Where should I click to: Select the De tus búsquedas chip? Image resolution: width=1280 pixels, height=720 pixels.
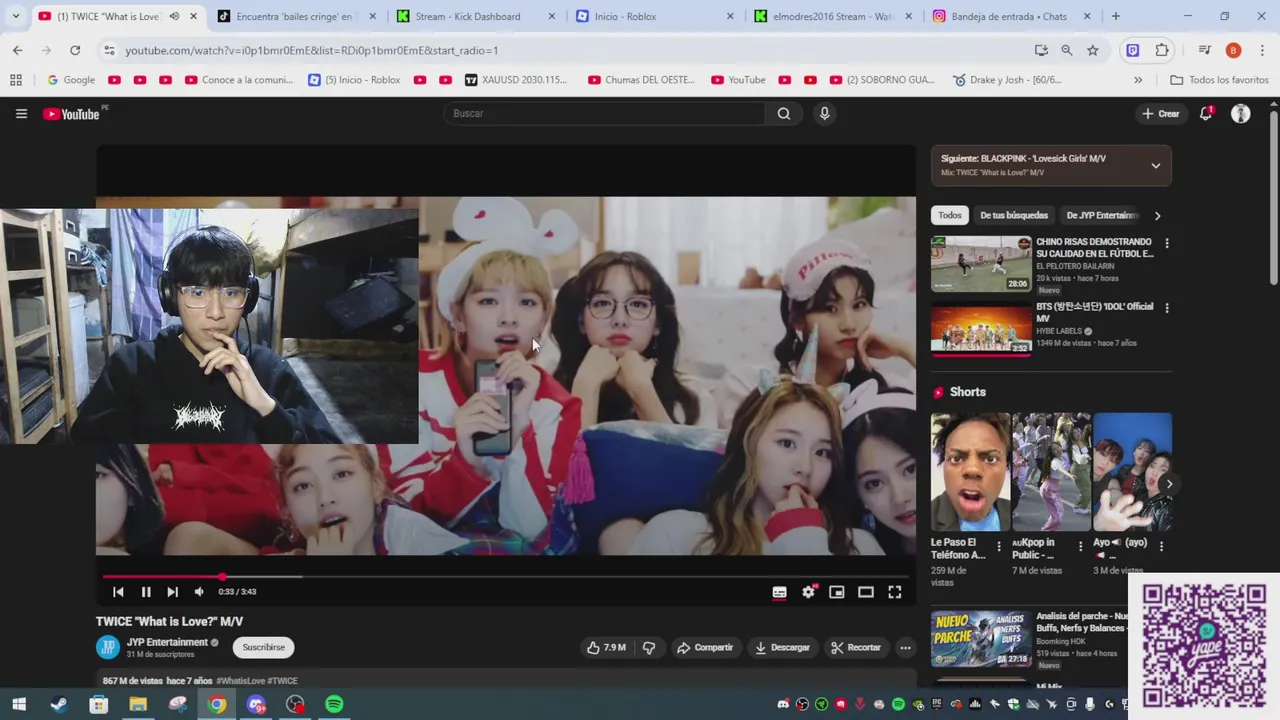coord(1014,216)
